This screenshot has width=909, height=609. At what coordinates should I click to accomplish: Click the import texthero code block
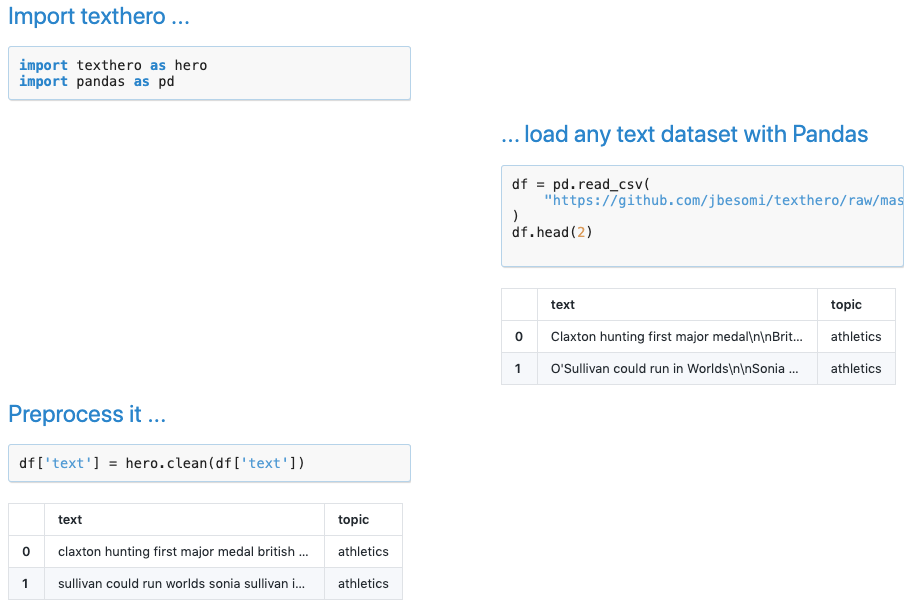coord(209,73)
